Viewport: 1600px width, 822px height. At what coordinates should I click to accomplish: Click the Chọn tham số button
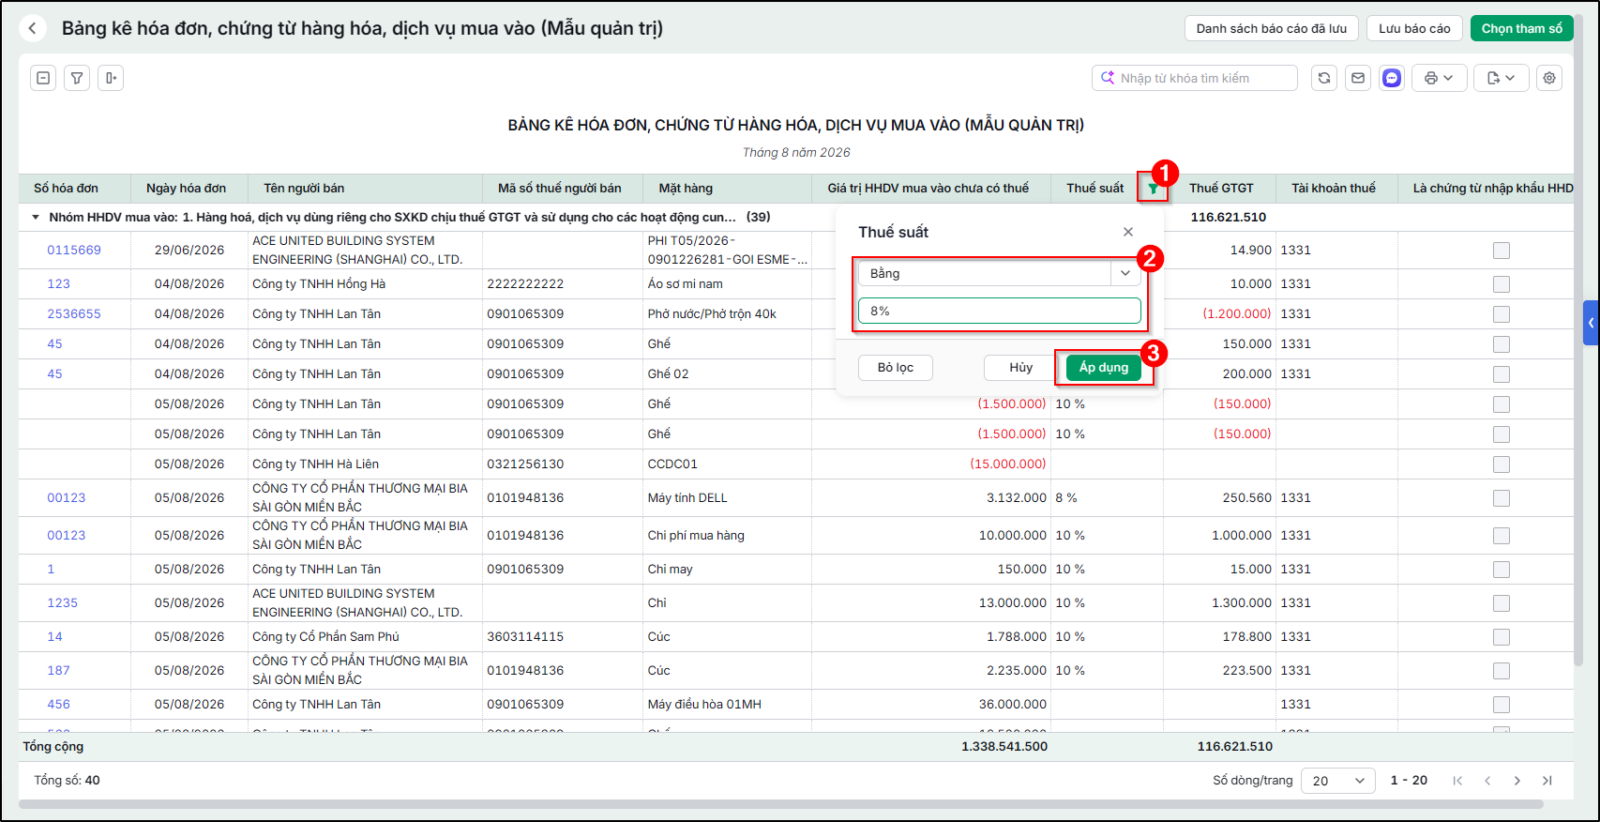(x=1521, y=28)
